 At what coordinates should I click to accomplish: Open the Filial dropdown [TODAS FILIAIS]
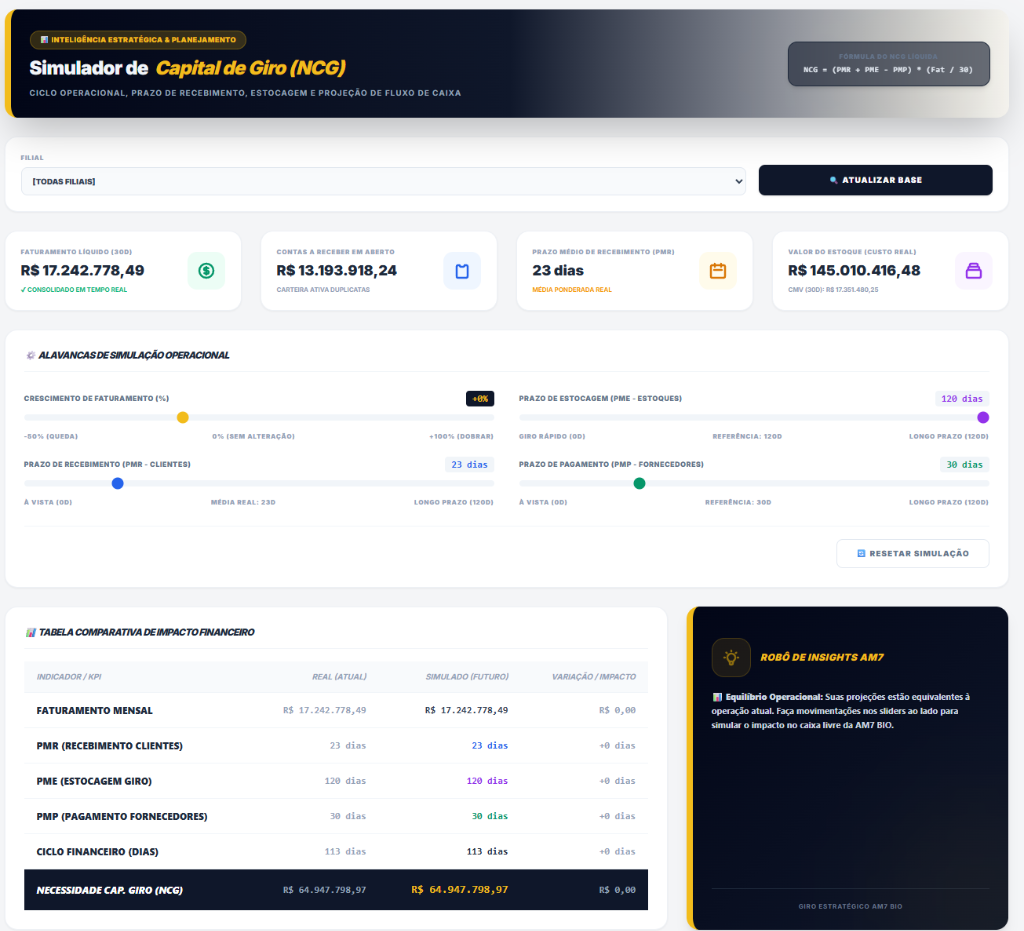coord(383,181)
